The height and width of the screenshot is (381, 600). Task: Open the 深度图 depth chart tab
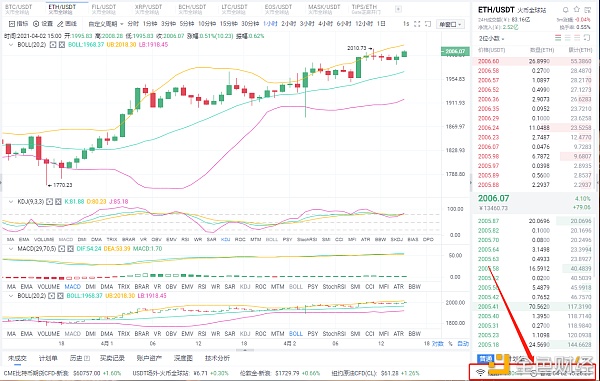coord(183,358)
